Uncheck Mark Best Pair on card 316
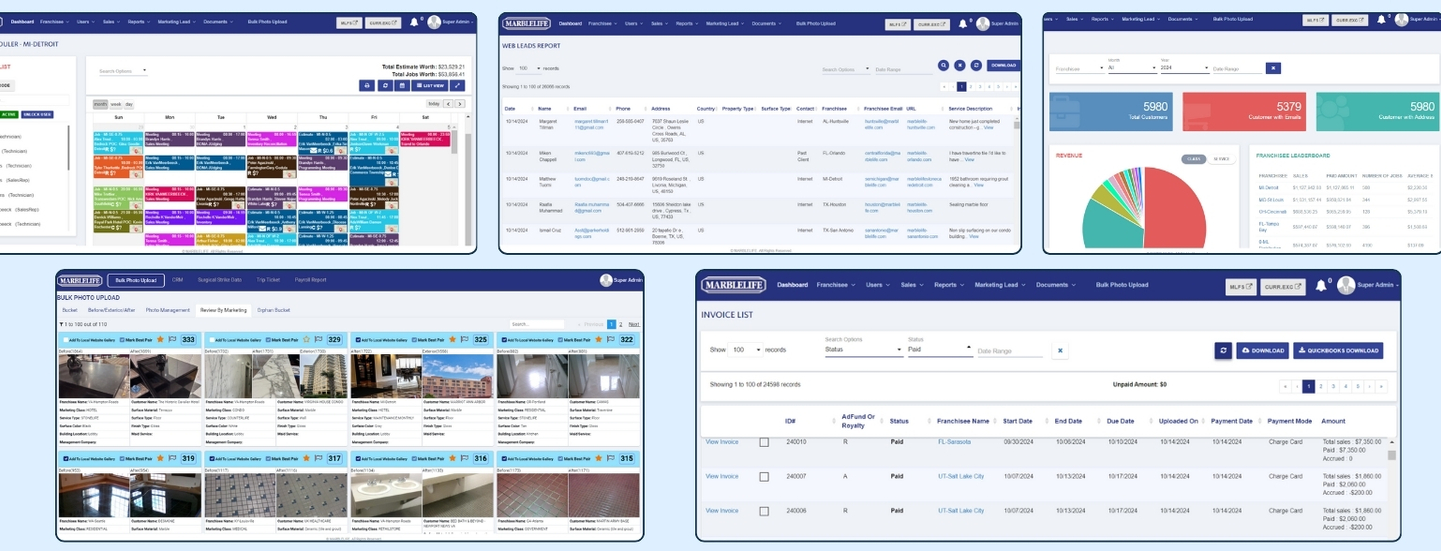Screen dimensions: 1441x551 pyautogui.click(x=416, y=458)
